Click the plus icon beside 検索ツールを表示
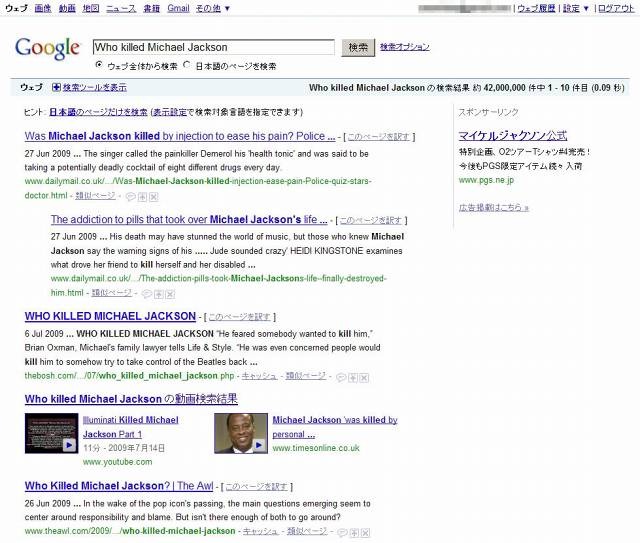Viewport: 640px width, 543px height. coord(56,87)
